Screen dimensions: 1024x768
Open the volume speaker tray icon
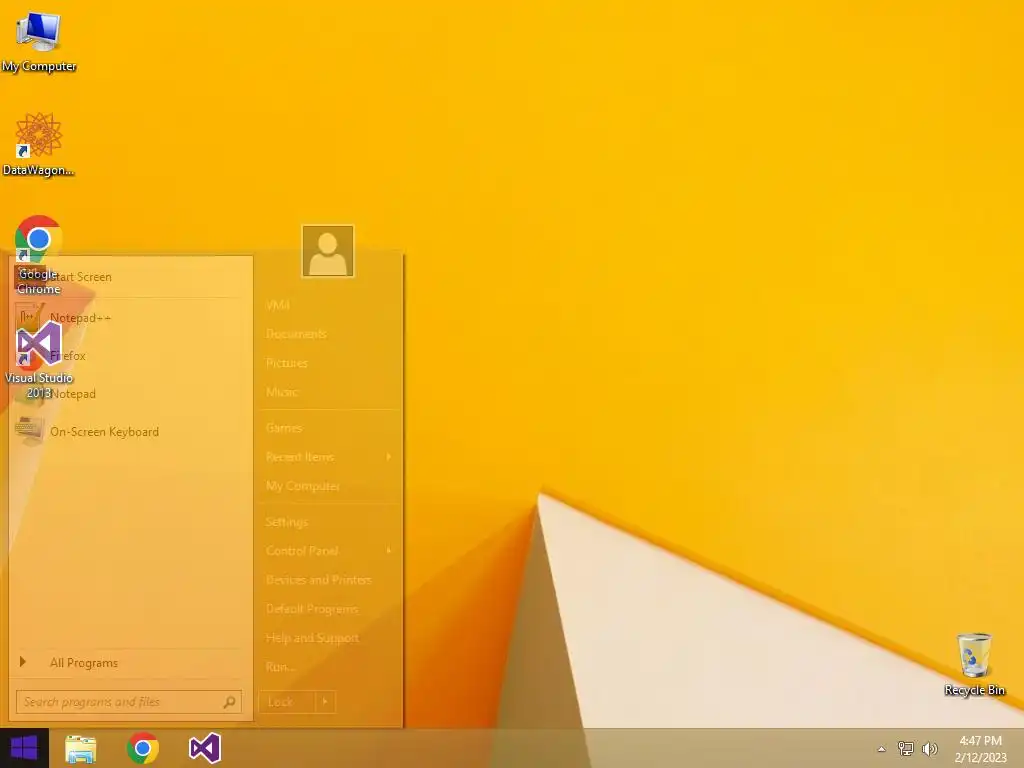(x=930, y=748)
